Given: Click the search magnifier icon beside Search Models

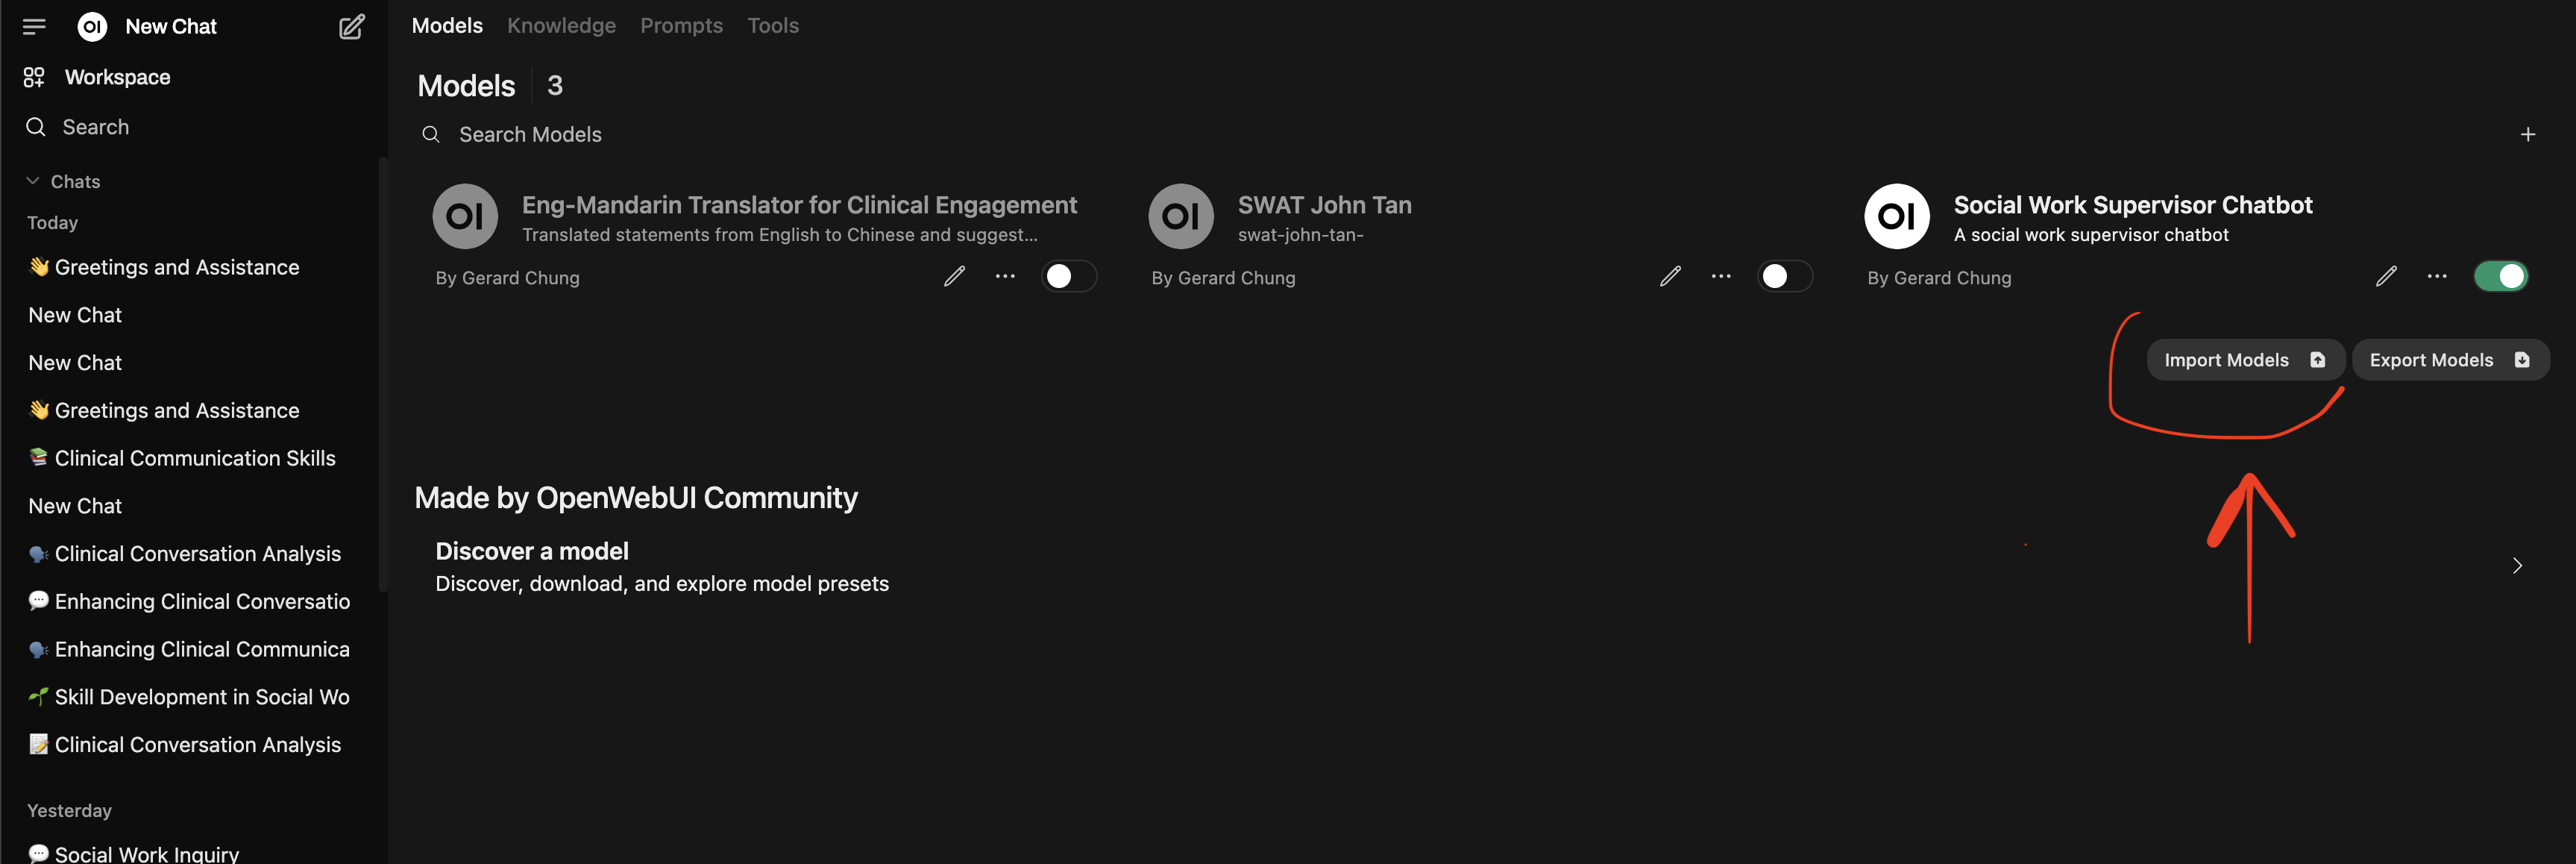Looking at the screenshot, I should point(431,134).
